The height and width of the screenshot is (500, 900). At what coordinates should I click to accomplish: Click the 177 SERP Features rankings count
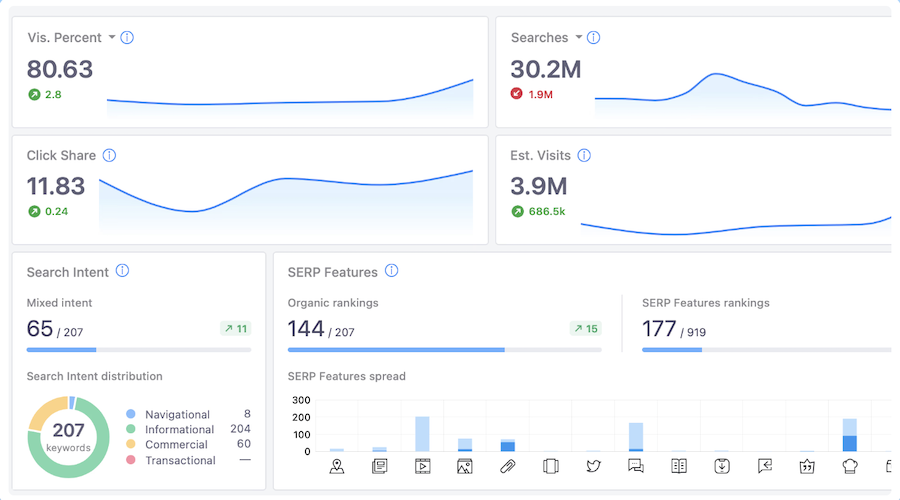pos(659,329)
